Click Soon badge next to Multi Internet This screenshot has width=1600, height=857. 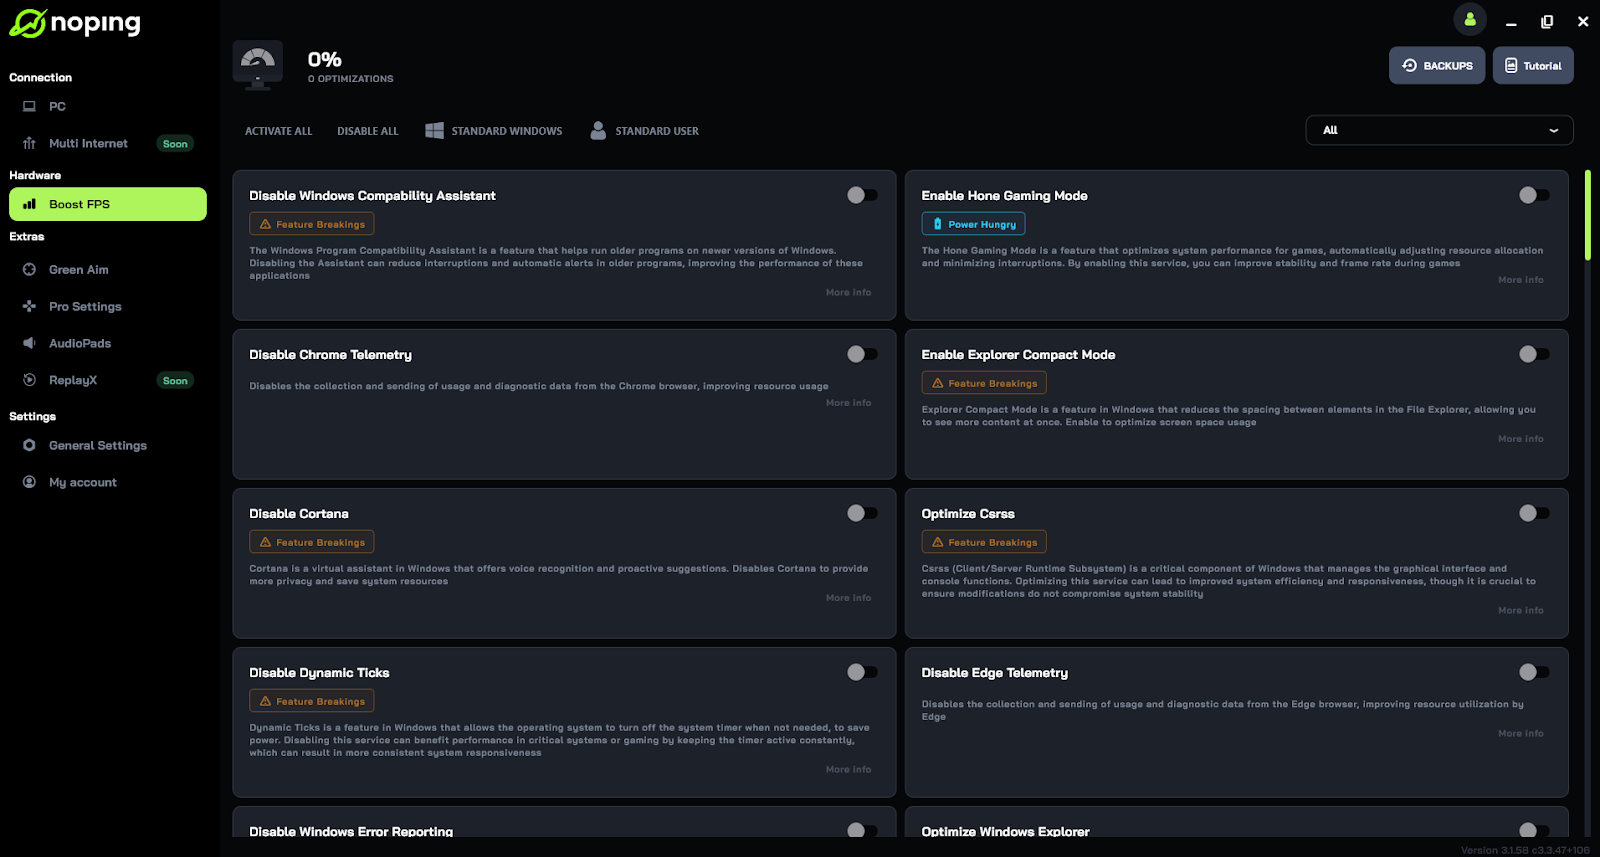[175, 144]
